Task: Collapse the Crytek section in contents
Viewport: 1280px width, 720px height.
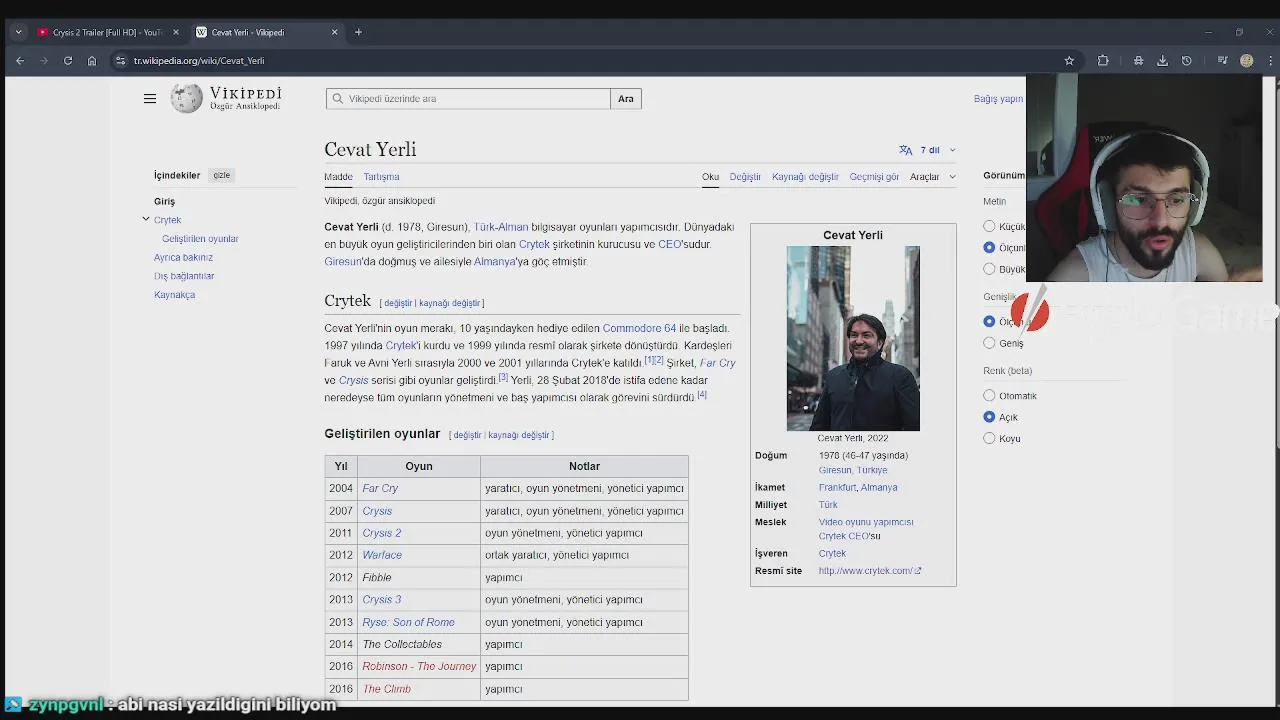Action: click(x=146, y=219)
